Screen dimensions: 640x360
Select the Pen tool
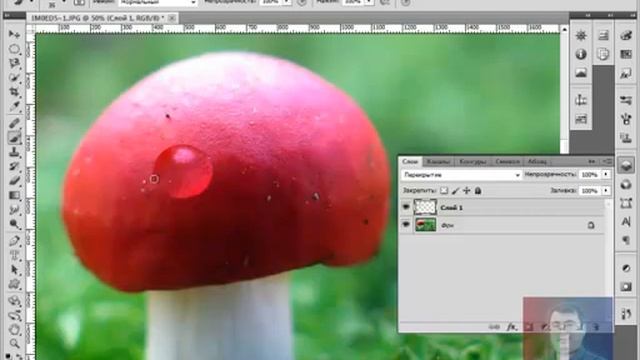click(14, 240)
